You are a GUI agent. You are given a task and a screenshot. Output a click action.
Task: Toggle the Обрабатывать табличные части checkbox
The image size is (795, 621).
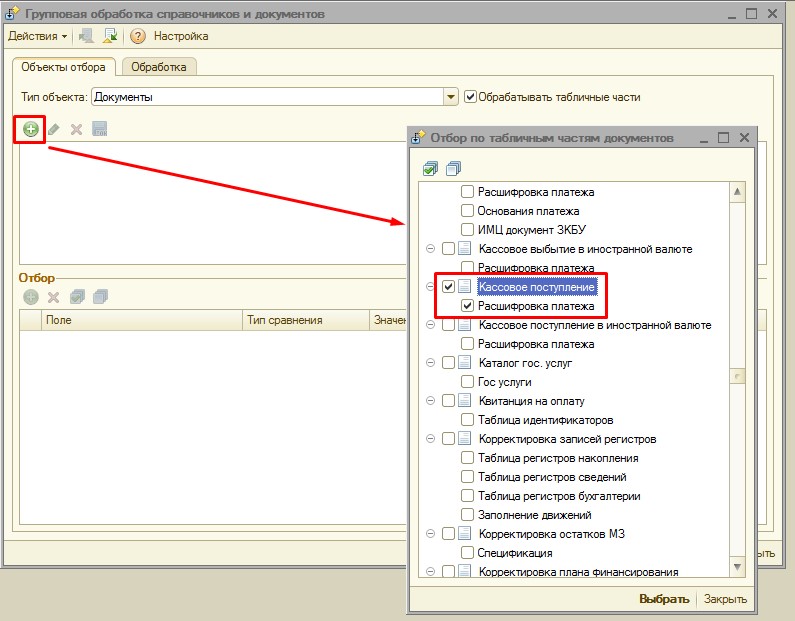[471, 97]
